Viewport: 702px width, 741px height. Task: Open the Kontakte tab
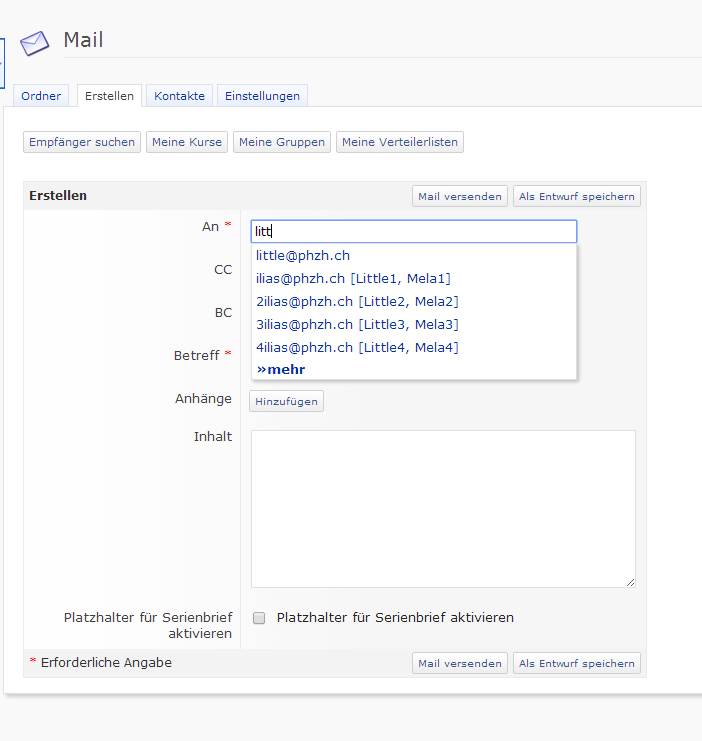179,96
